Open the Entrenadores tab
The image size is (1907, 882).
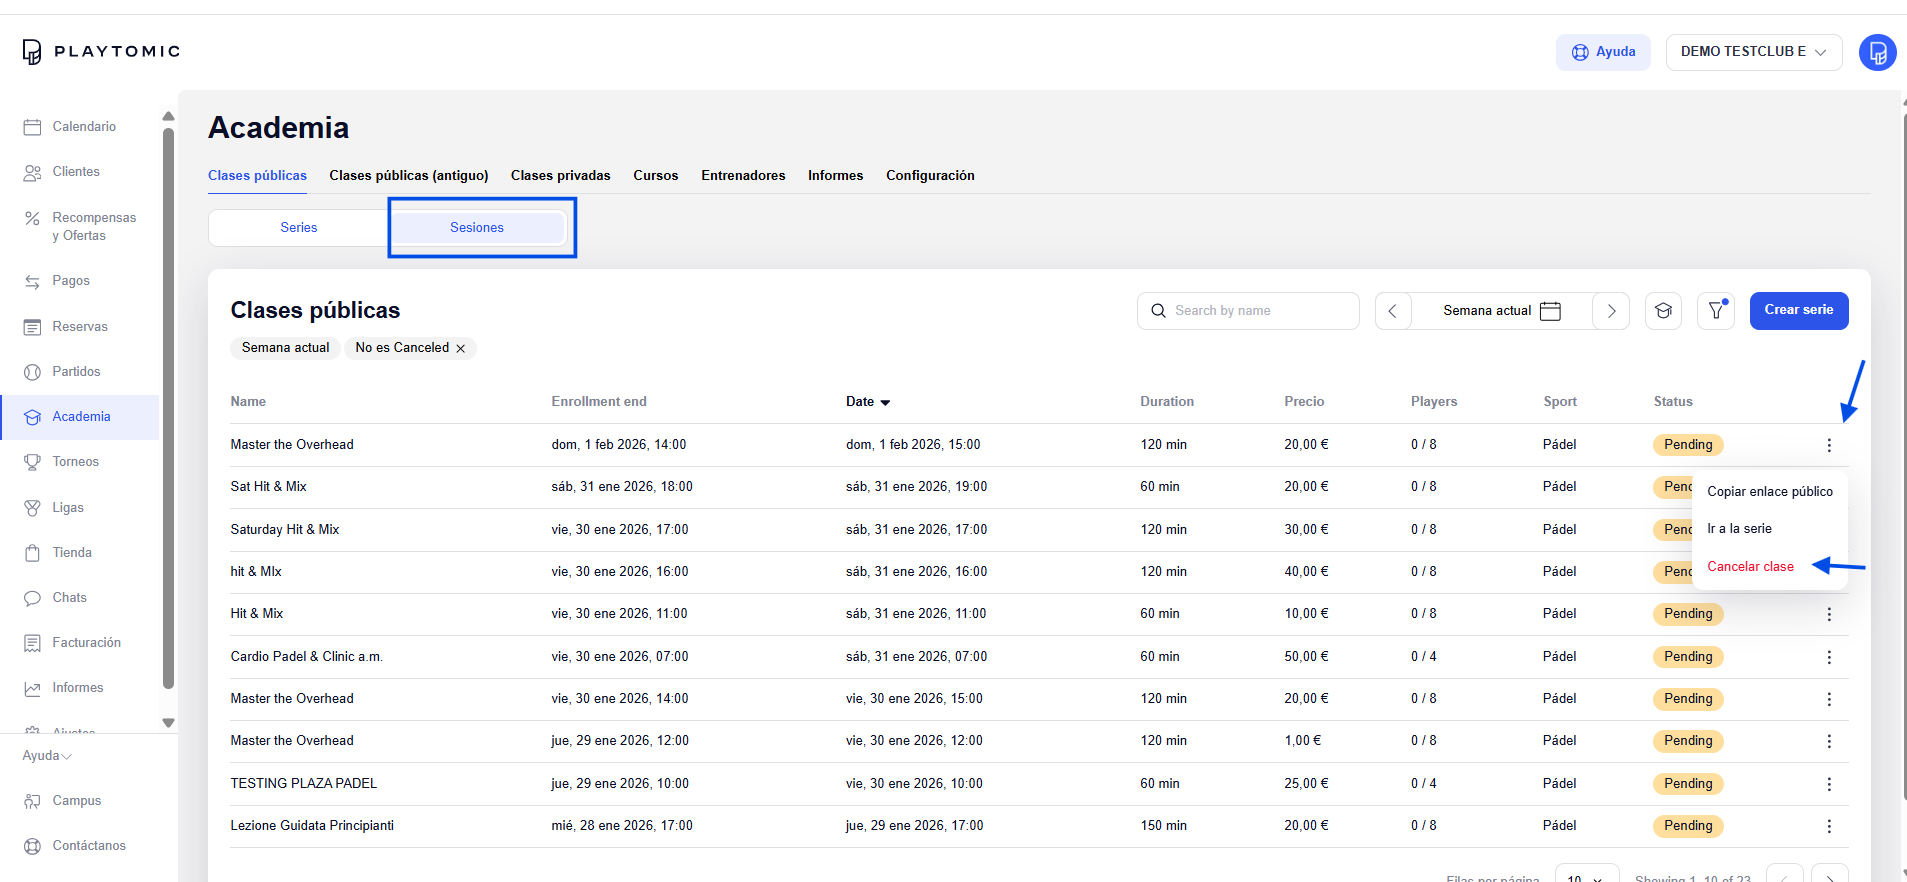[x=743, y=176]
